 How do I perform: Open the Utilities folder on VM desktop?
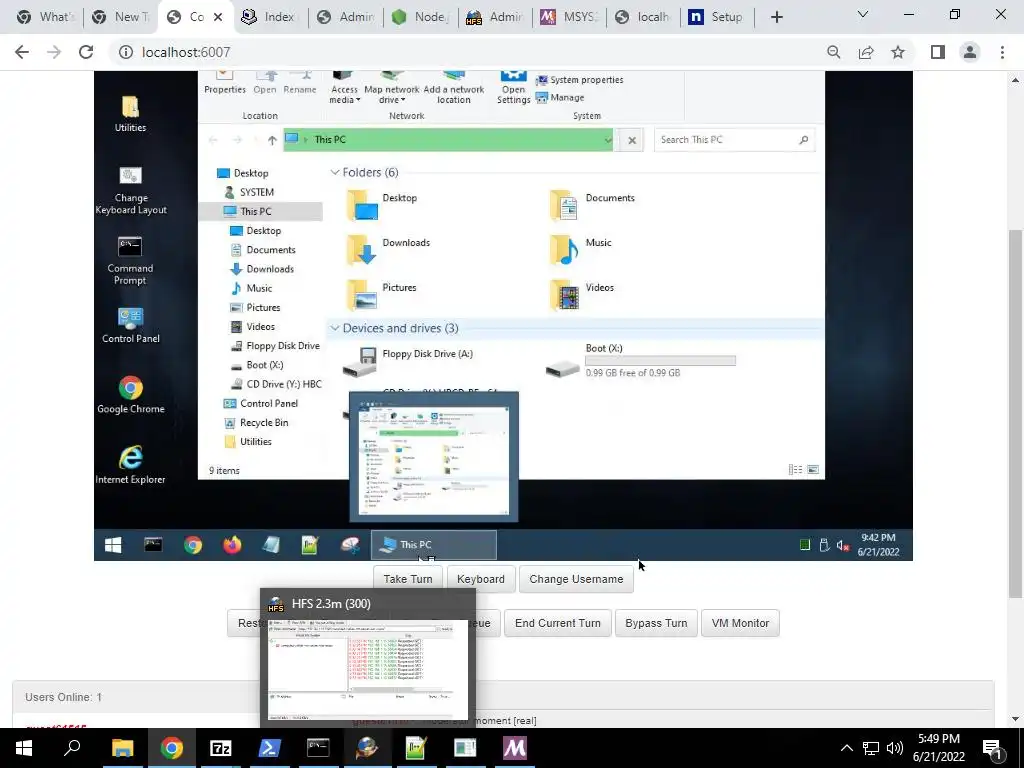tap(130, 114)
